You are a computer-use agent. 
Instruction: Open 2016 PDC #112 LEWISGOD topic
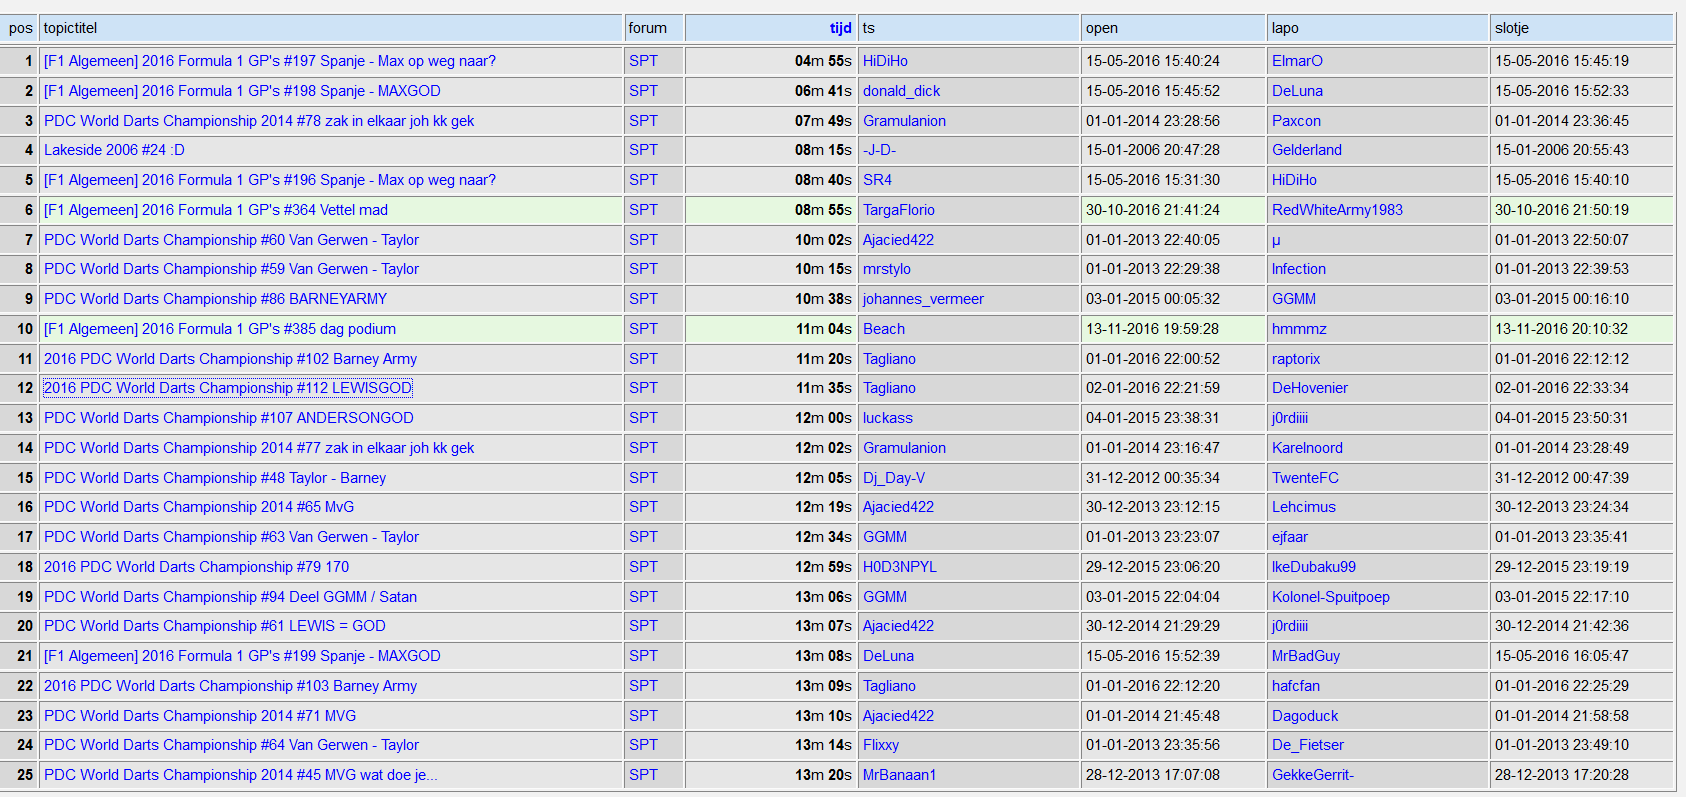[x=228, y=388]
